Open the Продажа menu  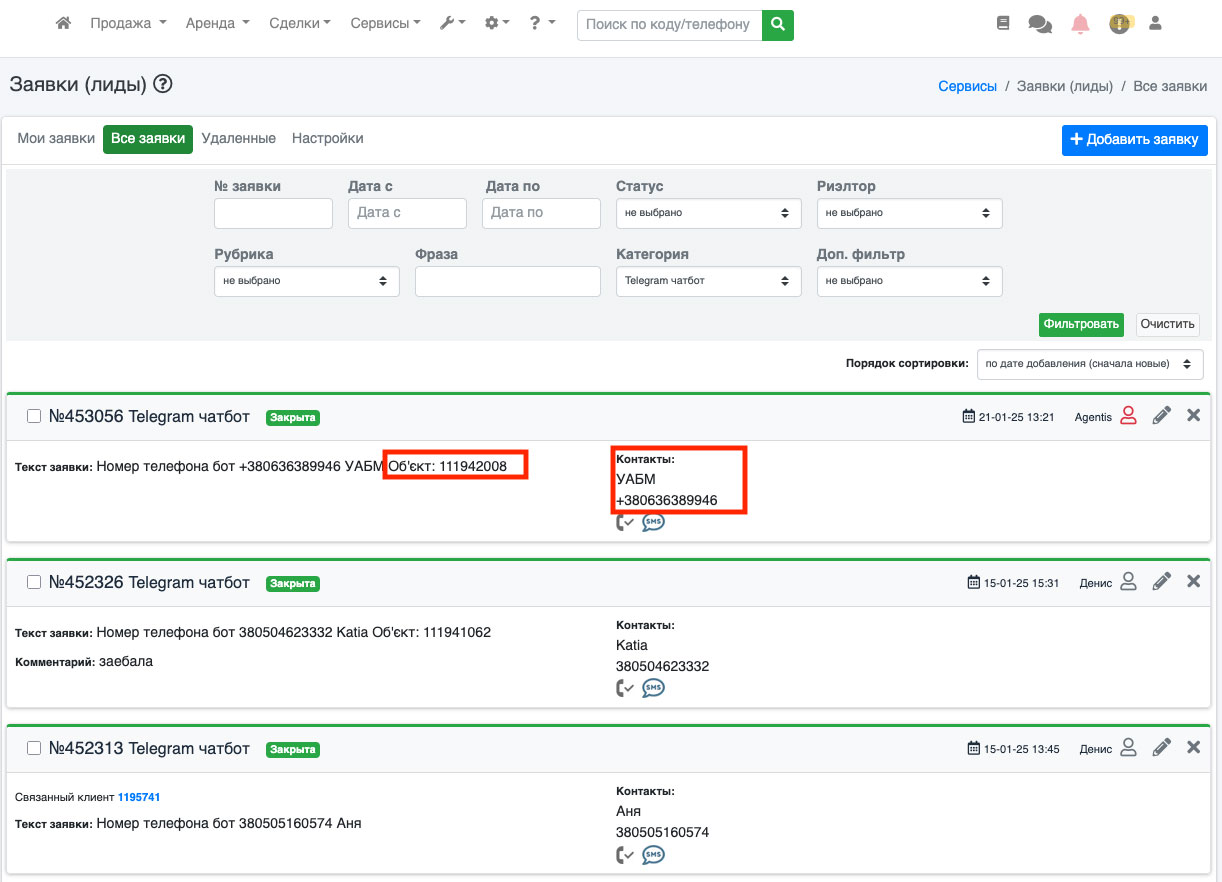[128, 24]
